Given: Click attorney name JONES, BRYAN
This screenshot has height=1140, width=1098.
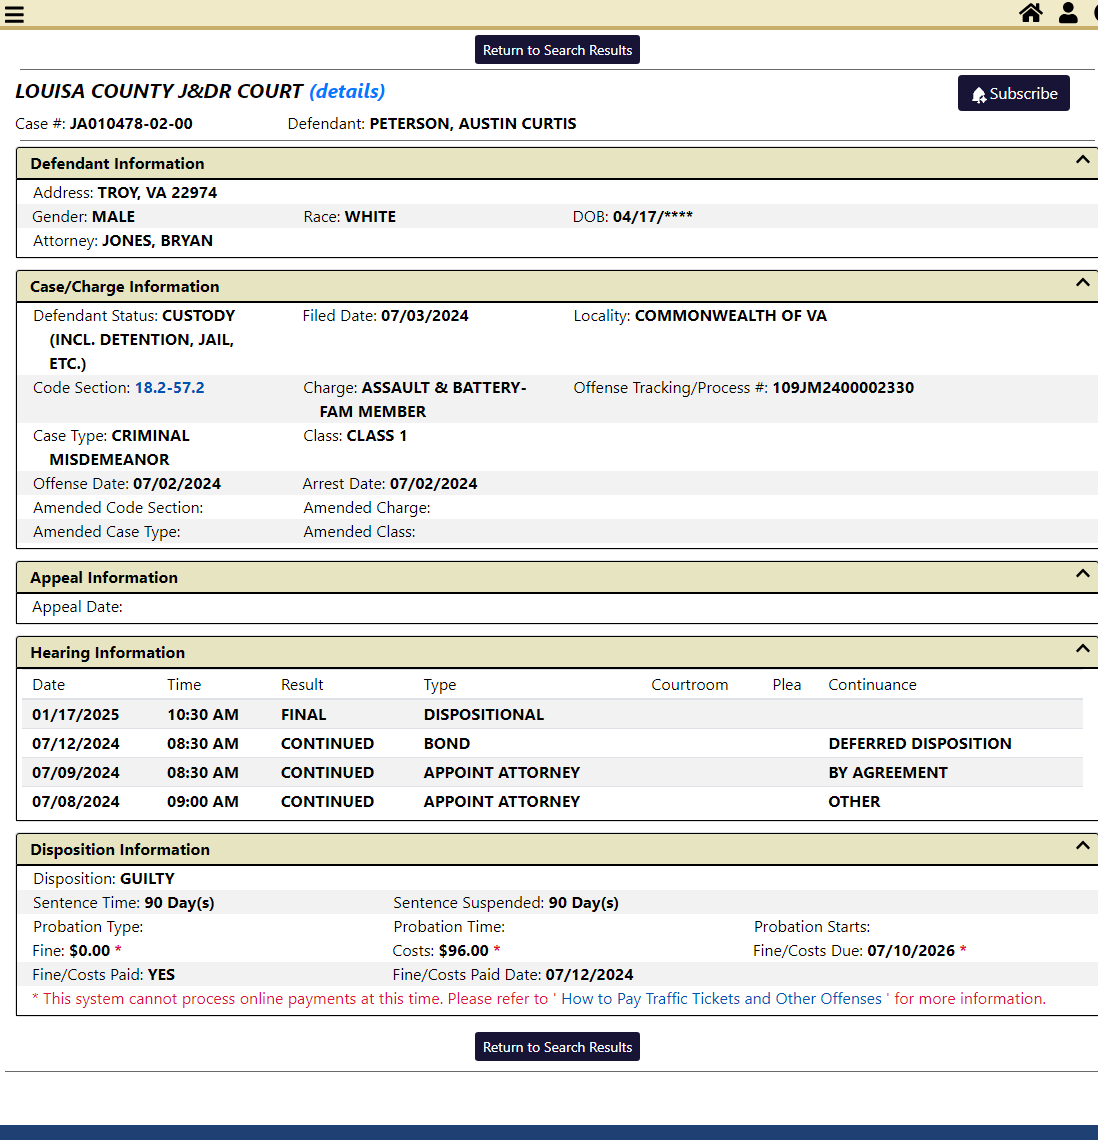Looking at the screenshot, I should click(157, 241).
